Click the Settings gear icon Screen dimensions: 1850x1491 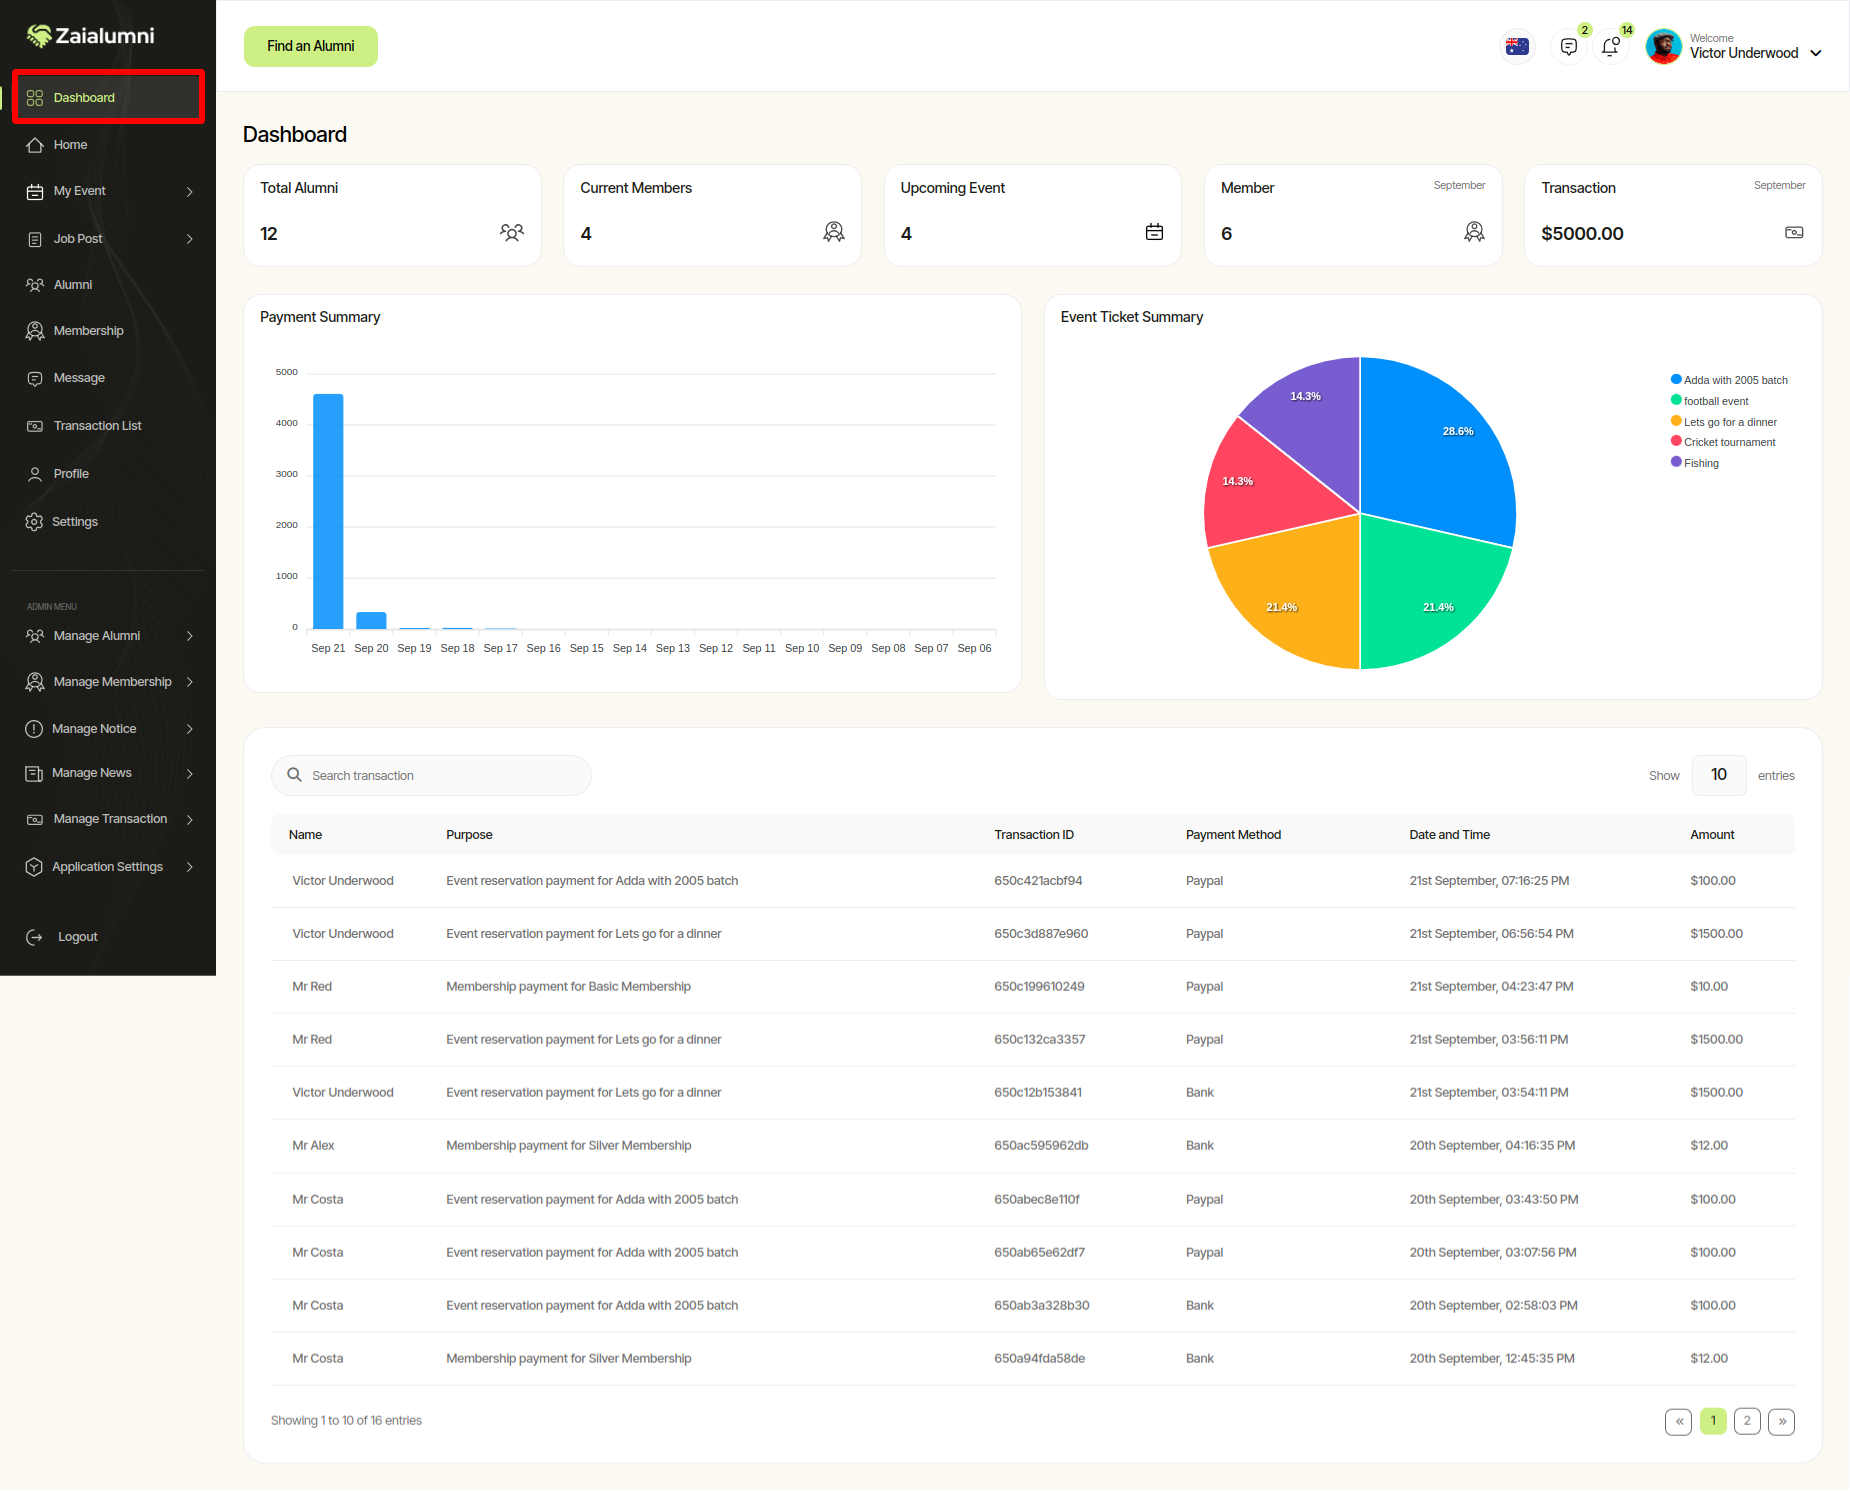coord(35,522)
